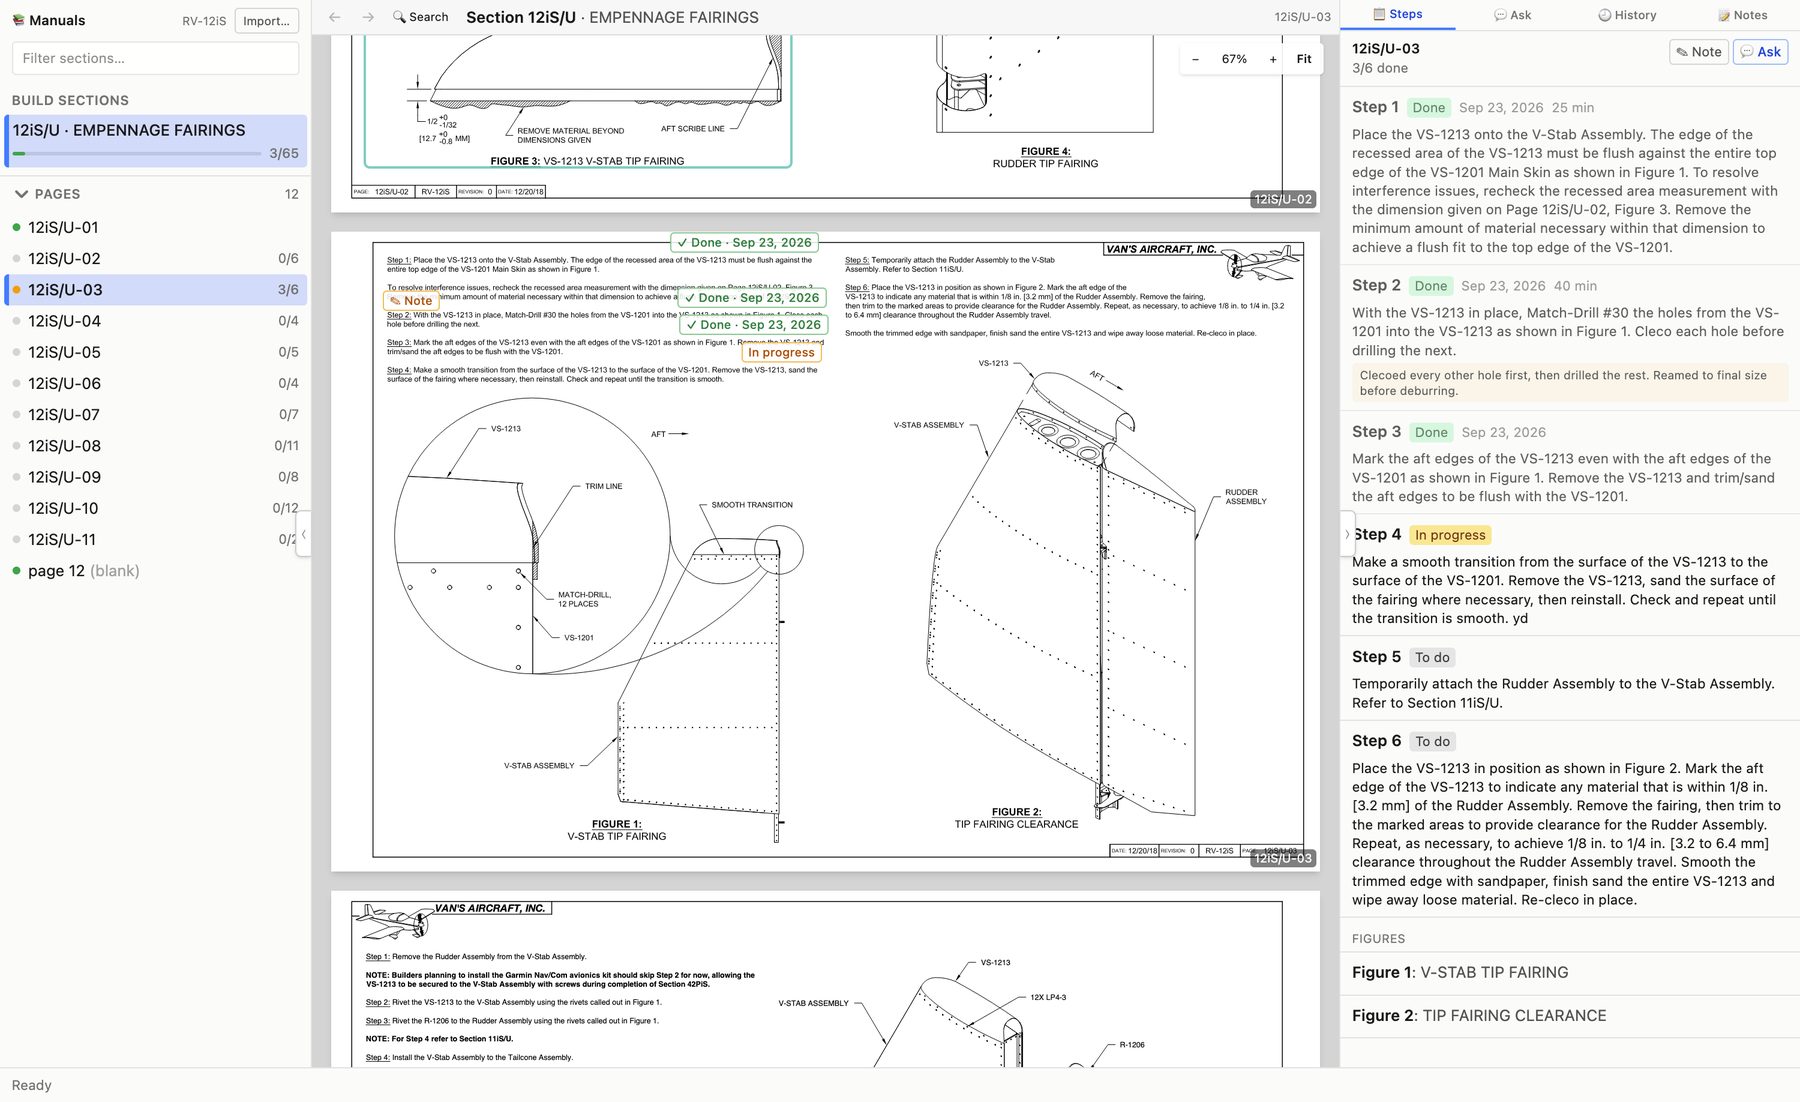Open page 12iS/U-07
This screenshot has width=1800, height=1102.
pos(155,414)
